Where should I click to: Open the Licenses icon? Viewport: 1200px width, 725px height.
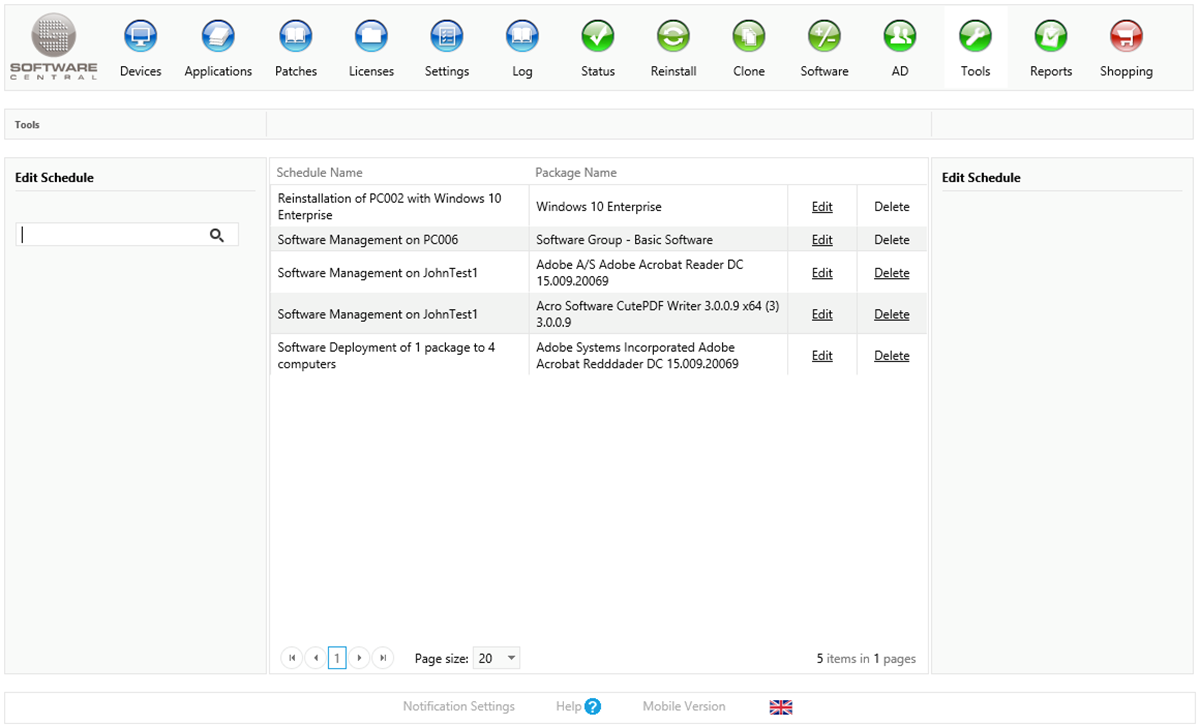point(371,37)
